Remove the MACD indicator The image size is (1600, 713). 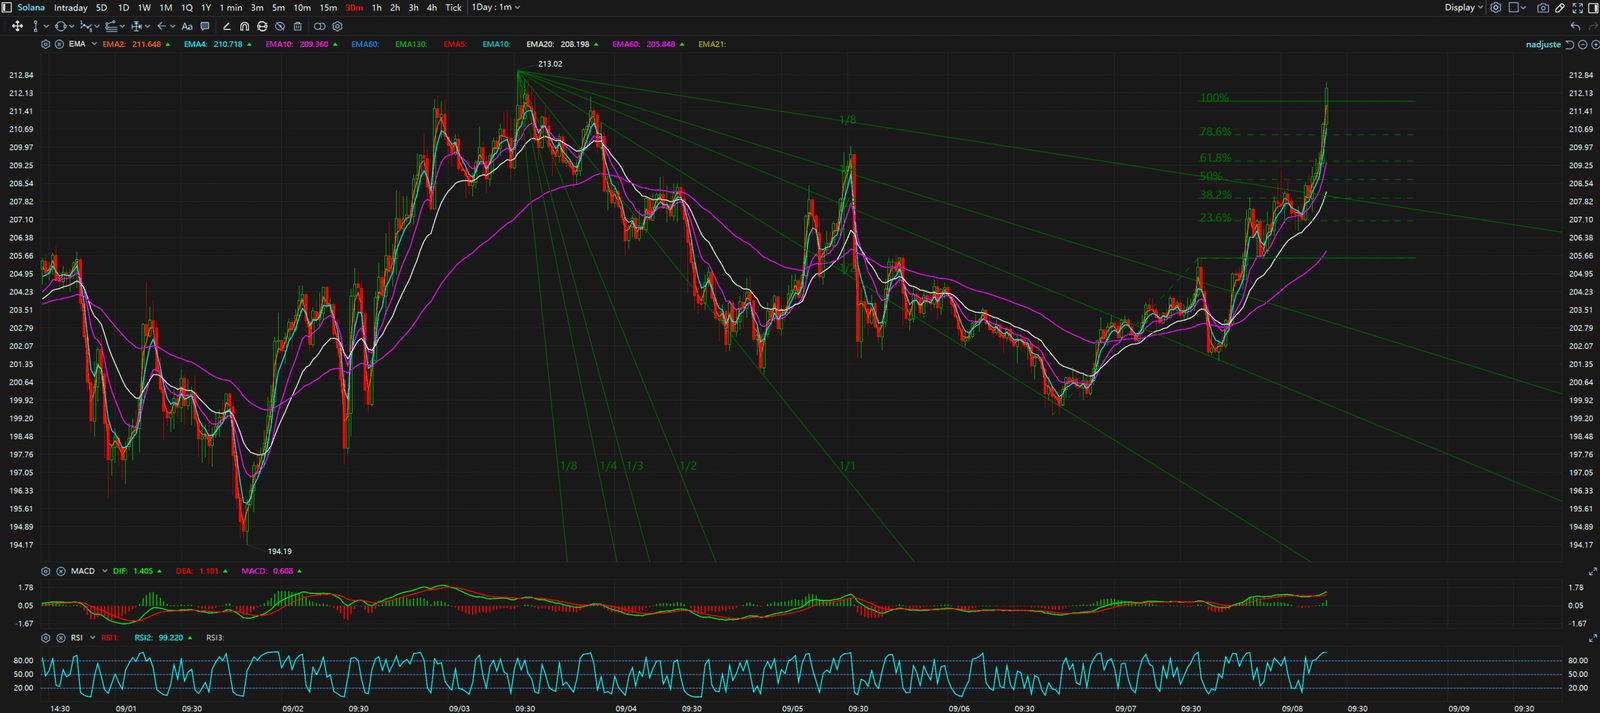(x=61, y=571)
